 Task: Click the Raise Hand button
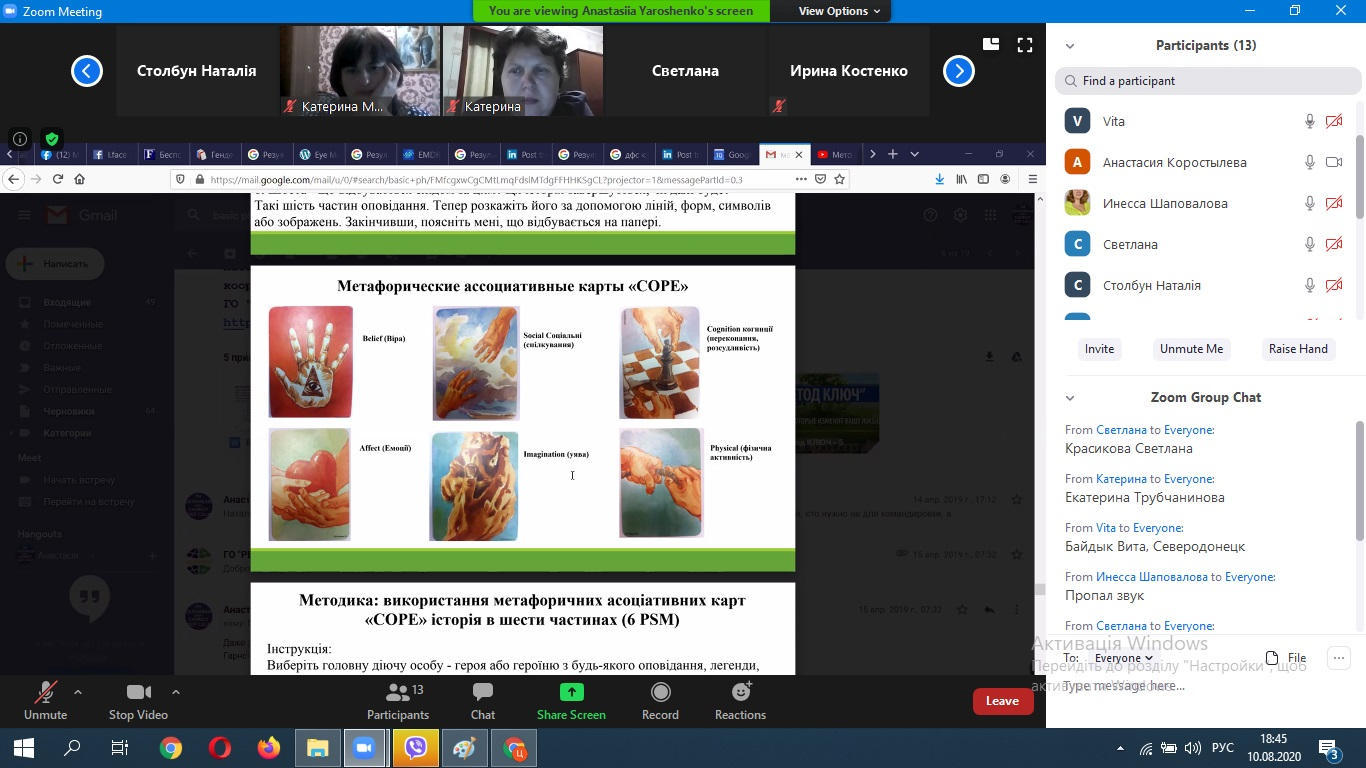(1298, 349)
